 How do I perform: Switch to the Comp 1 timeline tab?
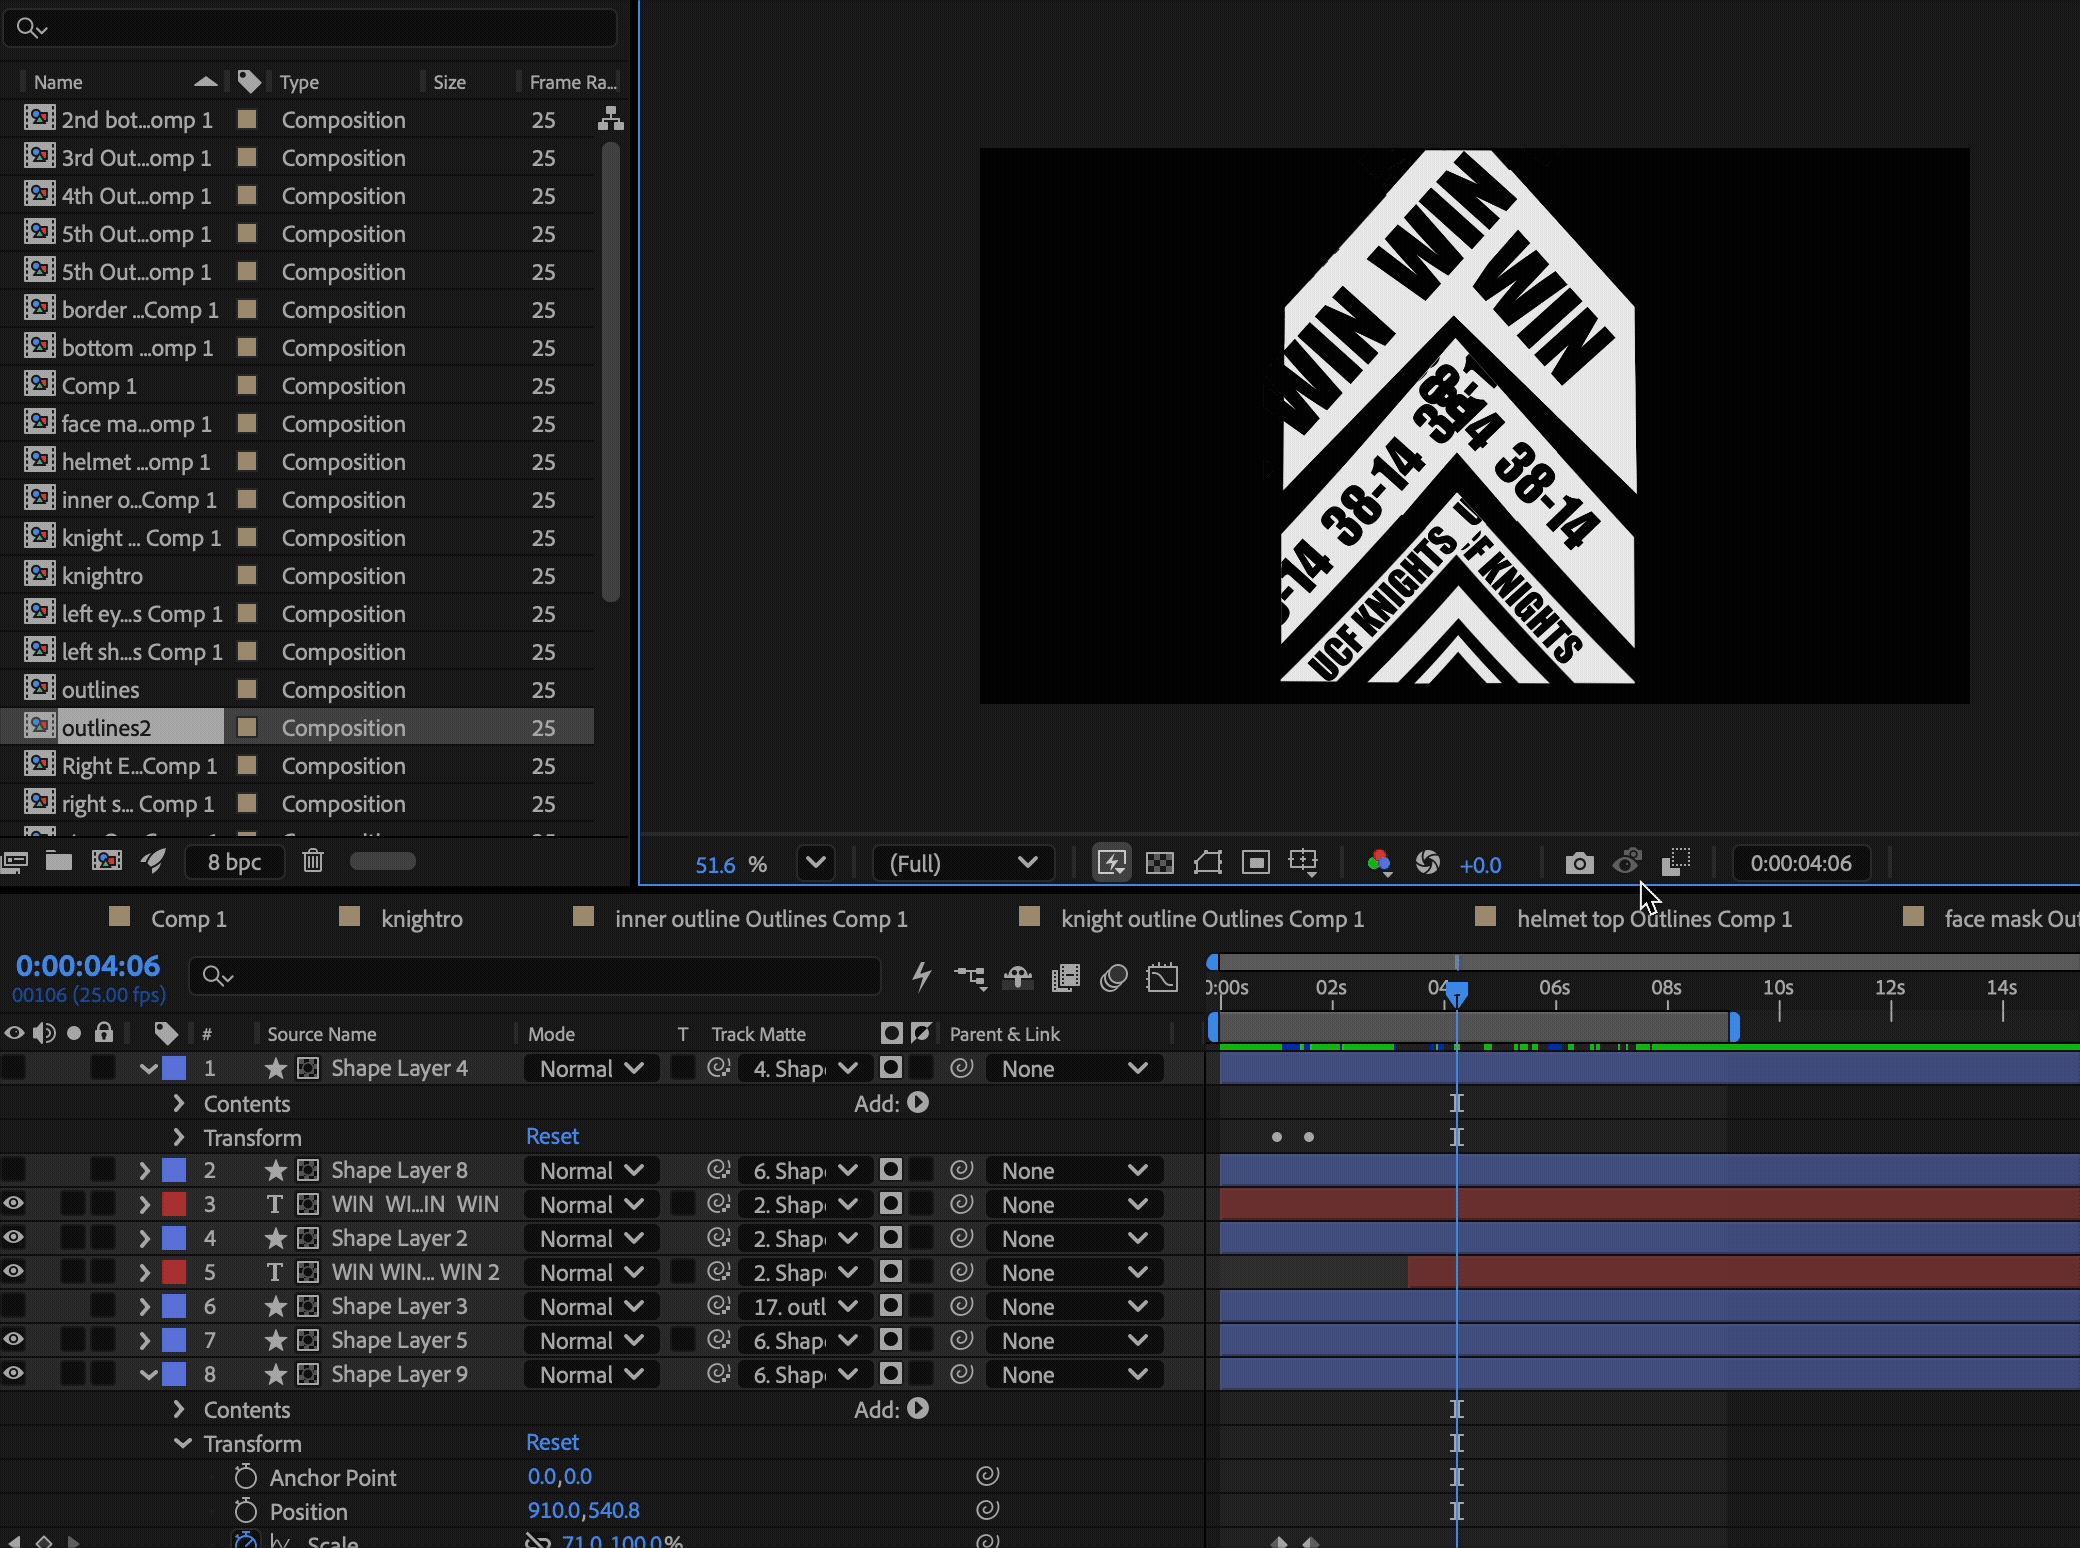point(189,919)
